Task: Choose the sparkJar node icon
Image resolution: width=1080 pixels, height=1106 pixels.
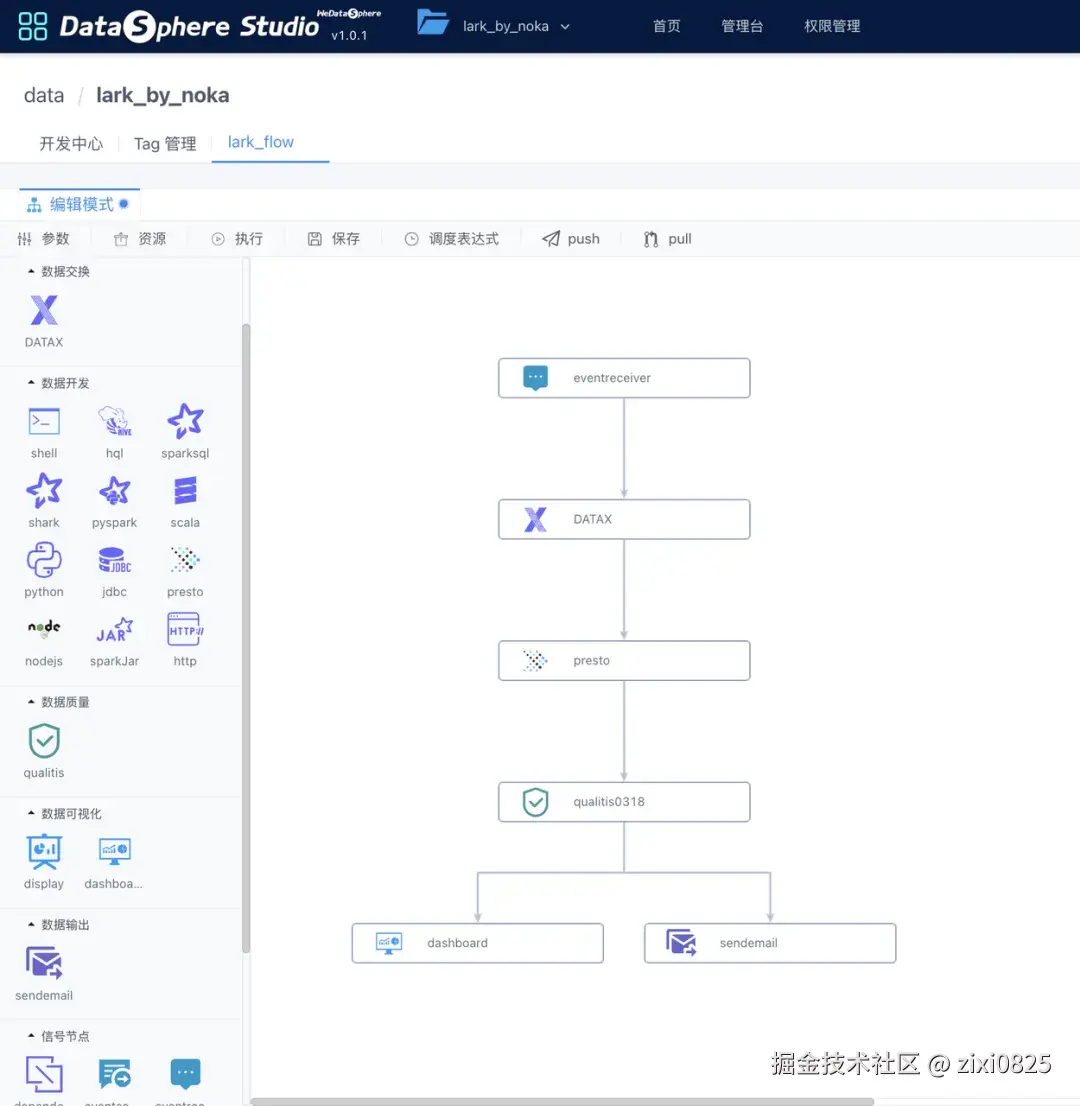Action: (x=114, y=630)
